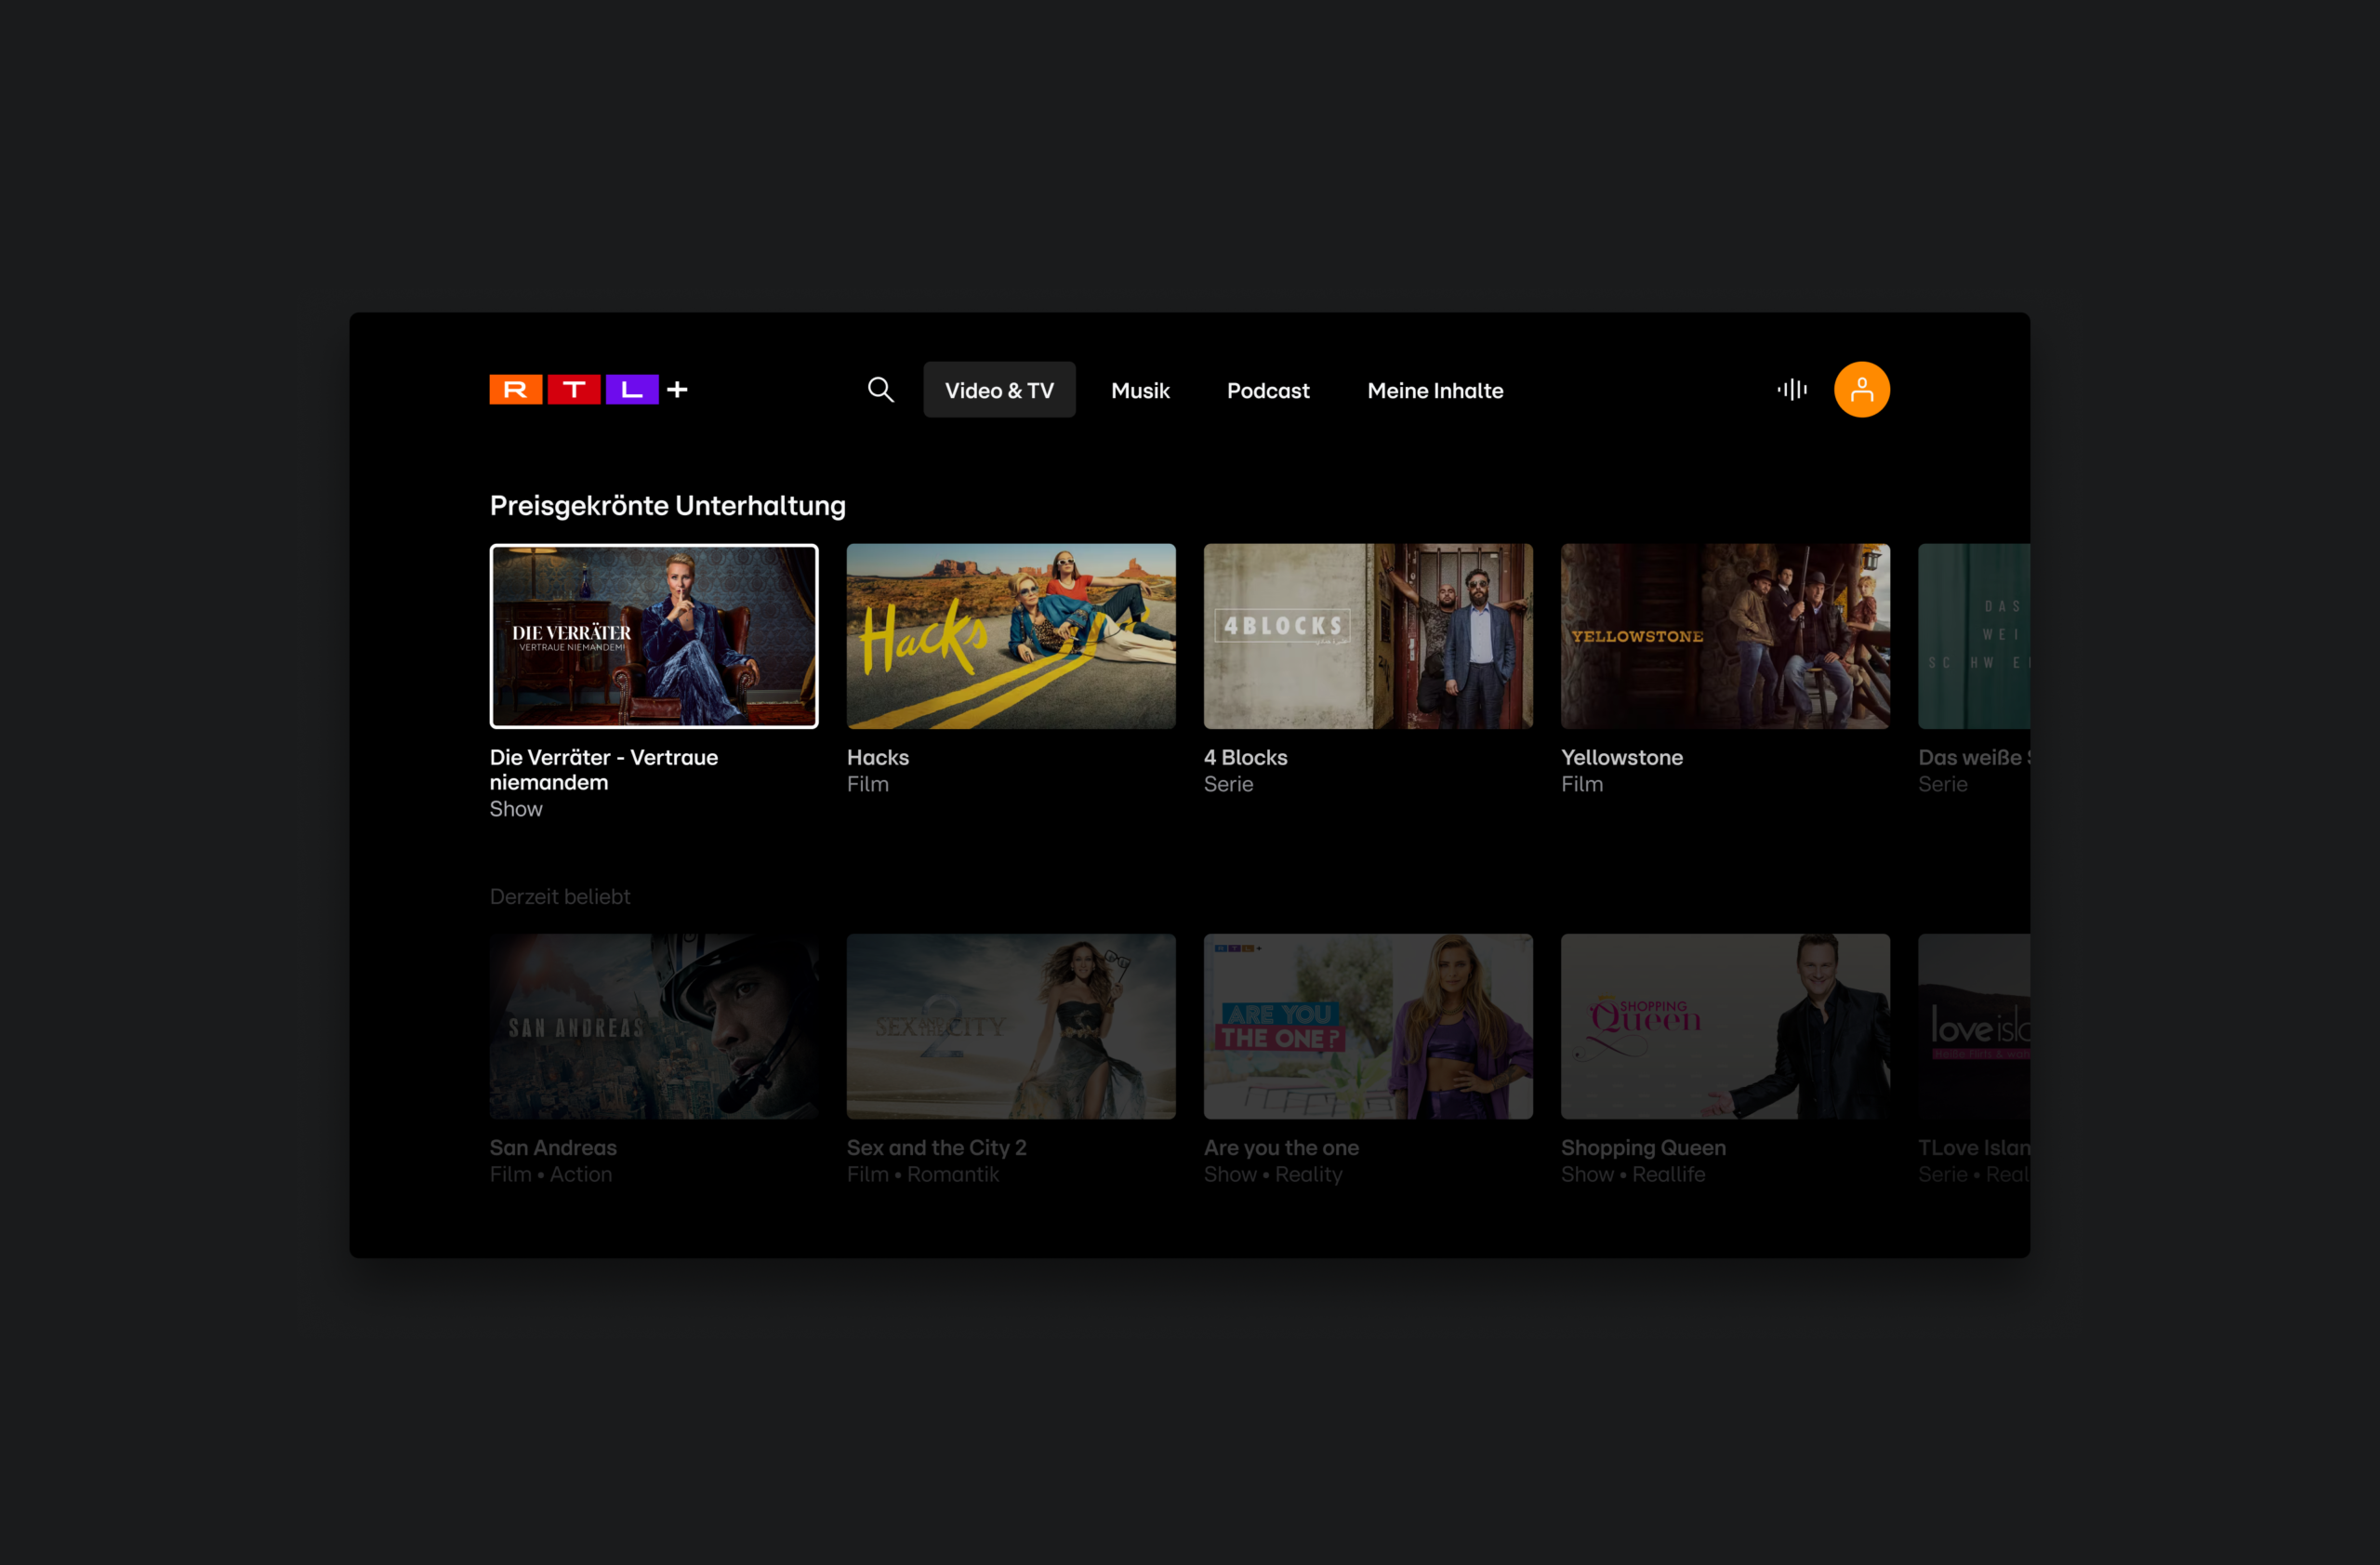The image size is (2380, 1565).
Task: Open the San Andreas thumbnail
Action: 654,1026
